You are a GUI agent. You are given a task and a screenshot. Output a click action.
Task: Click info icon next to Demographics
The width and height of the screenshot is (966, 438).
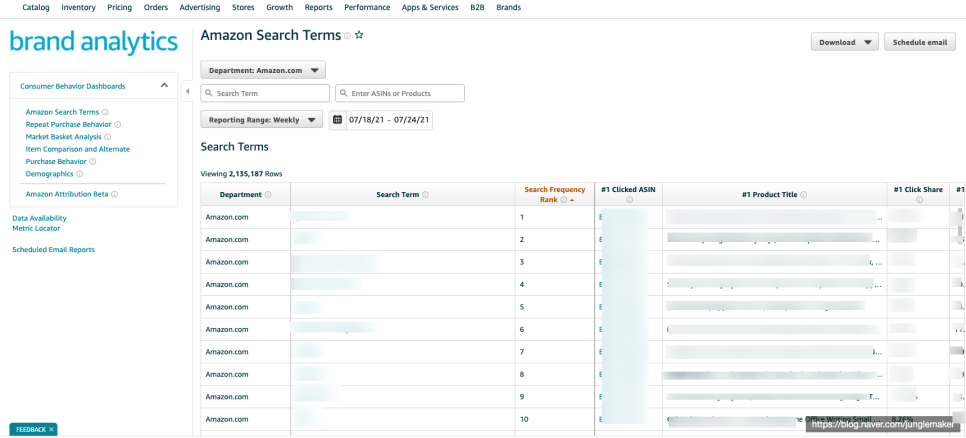coord(79,174)
